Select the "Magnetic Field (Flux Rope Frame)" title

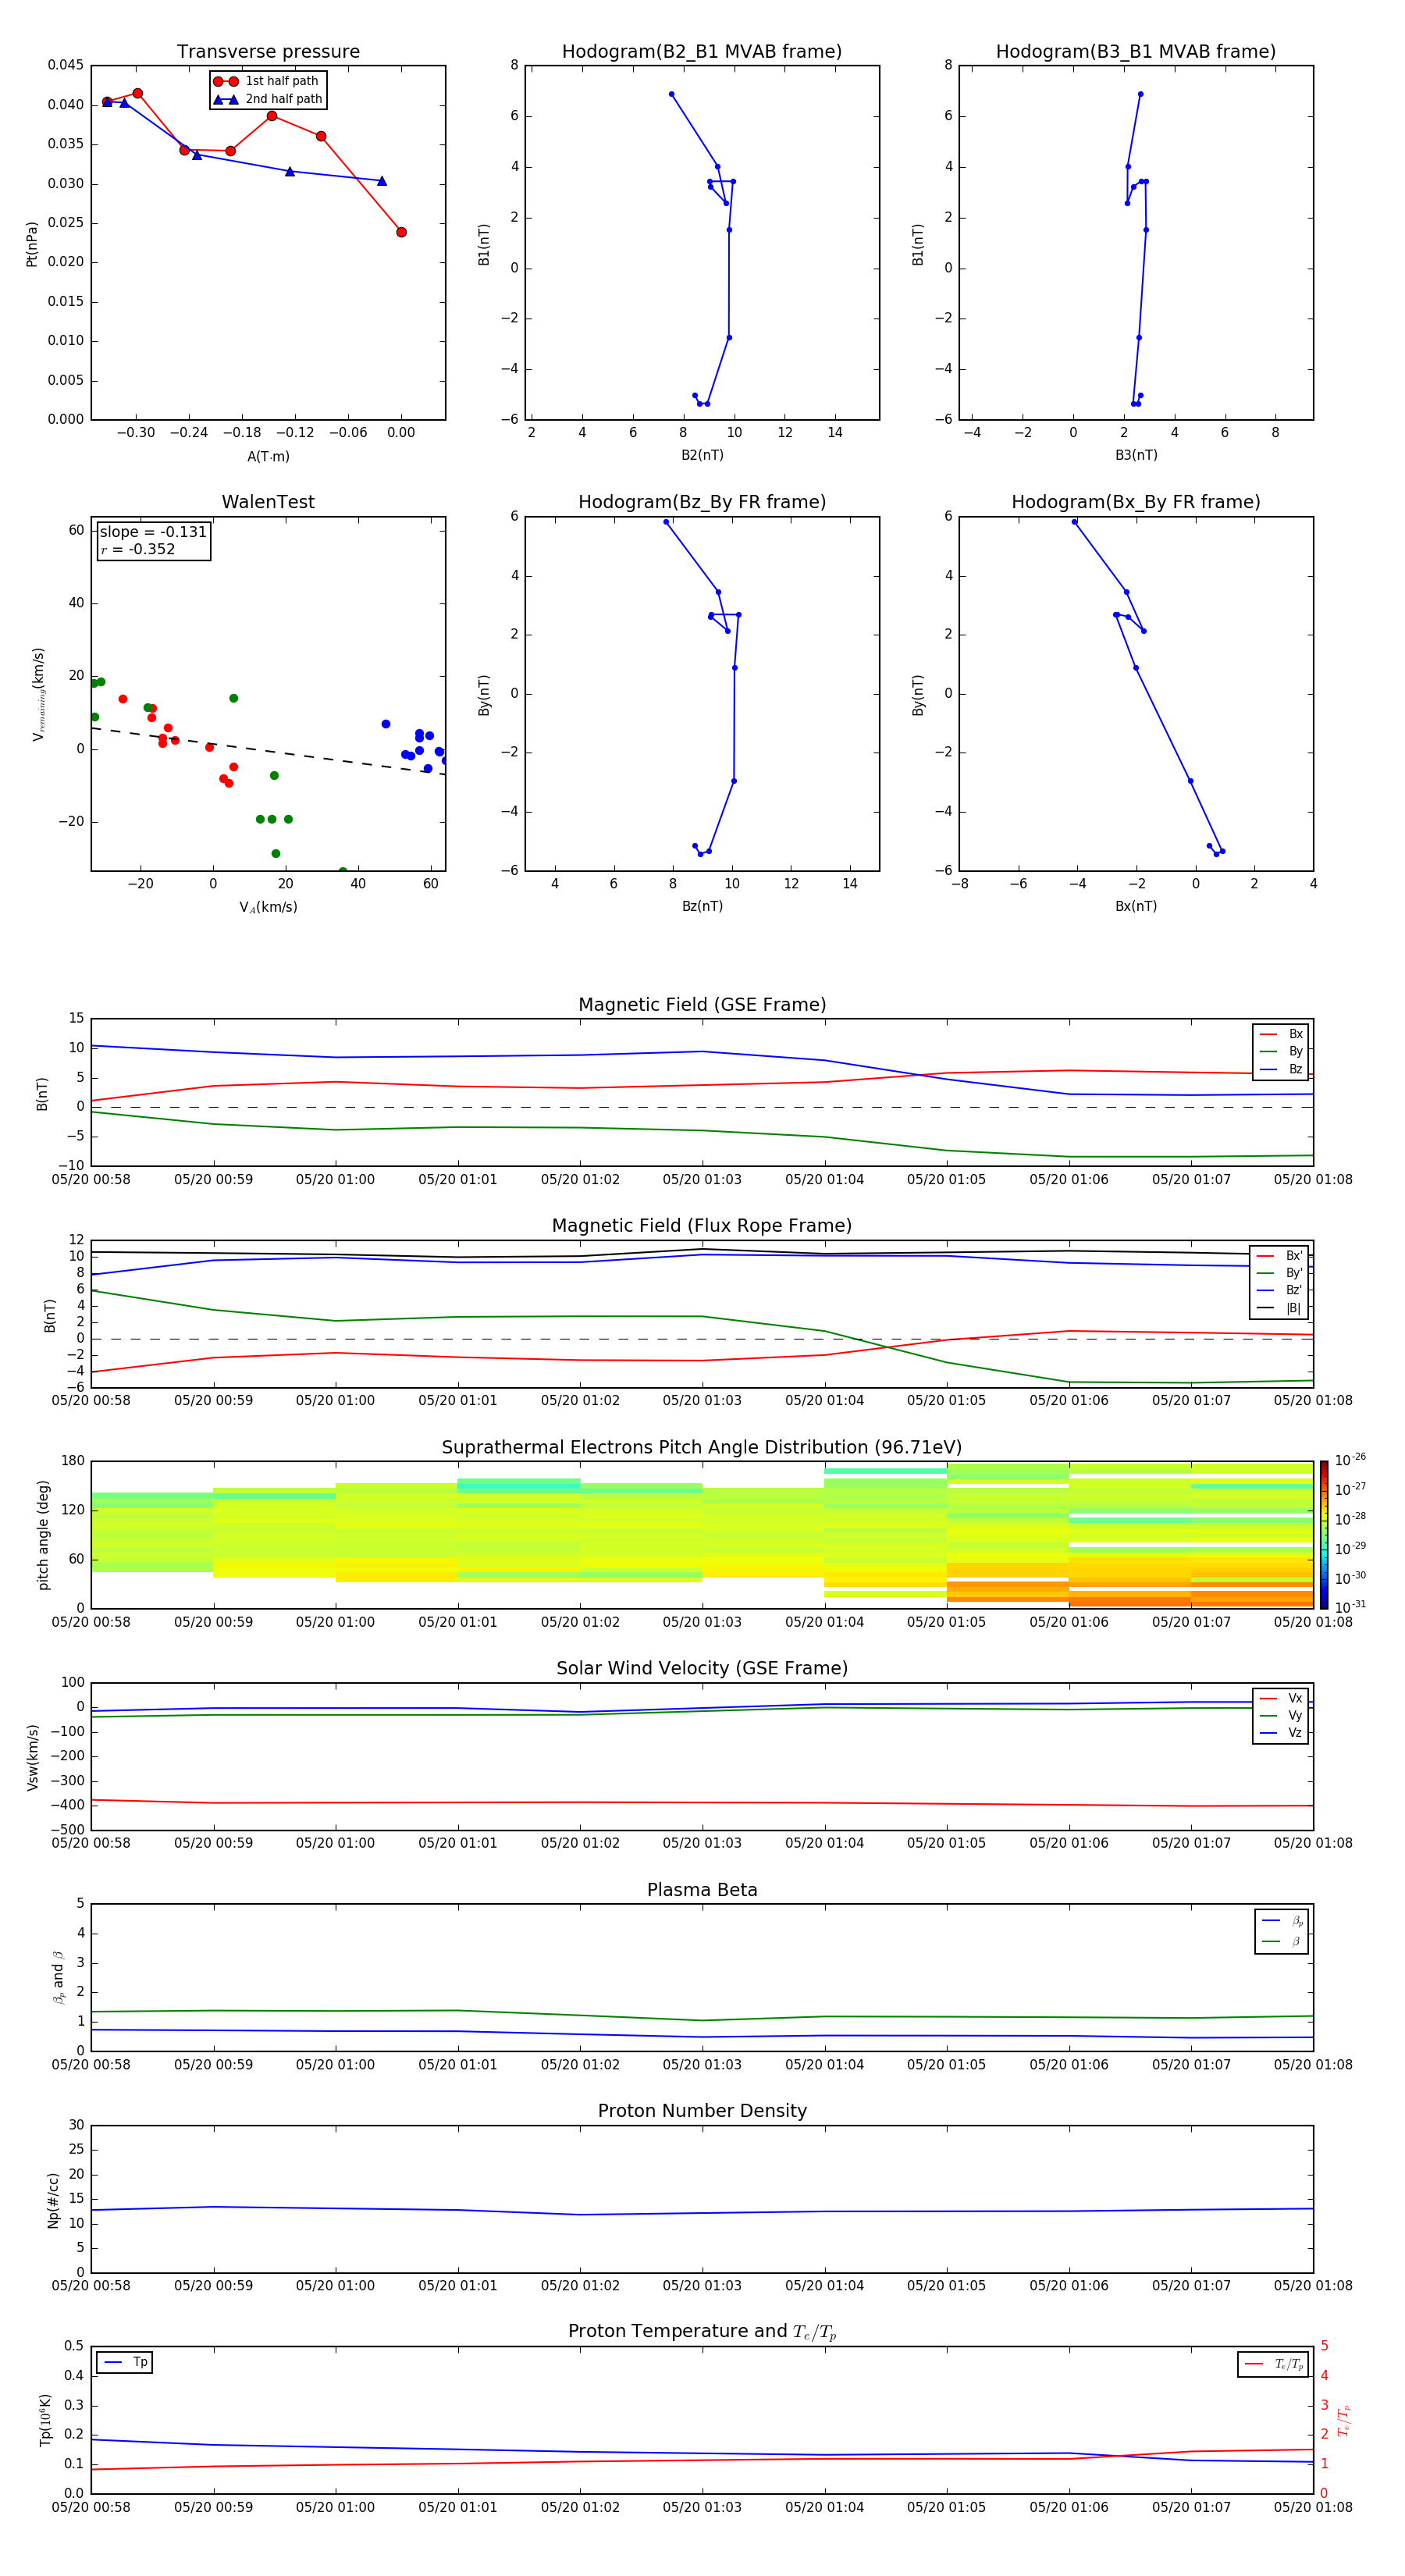pyautogui.click(x=702, y=1226)
